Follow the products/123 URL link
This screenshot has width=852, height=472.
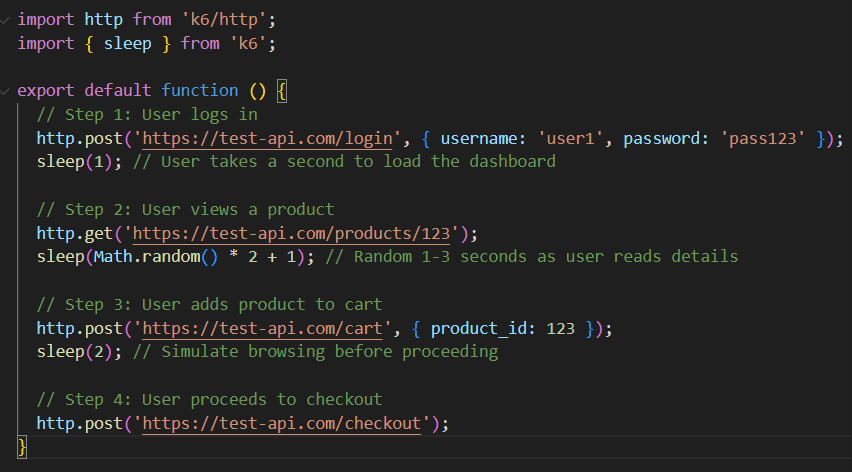pos(294,233)
